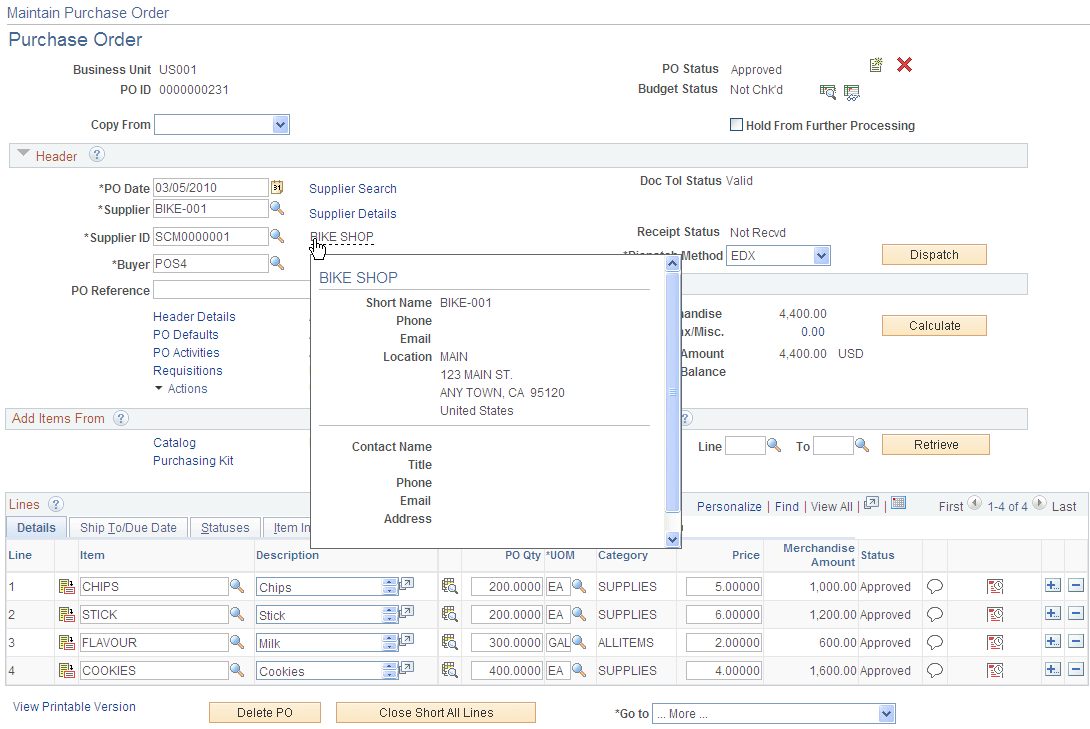The image size is (1090, 729).
Task: Enable Hold From Further Processing
Action: point(737,125)
